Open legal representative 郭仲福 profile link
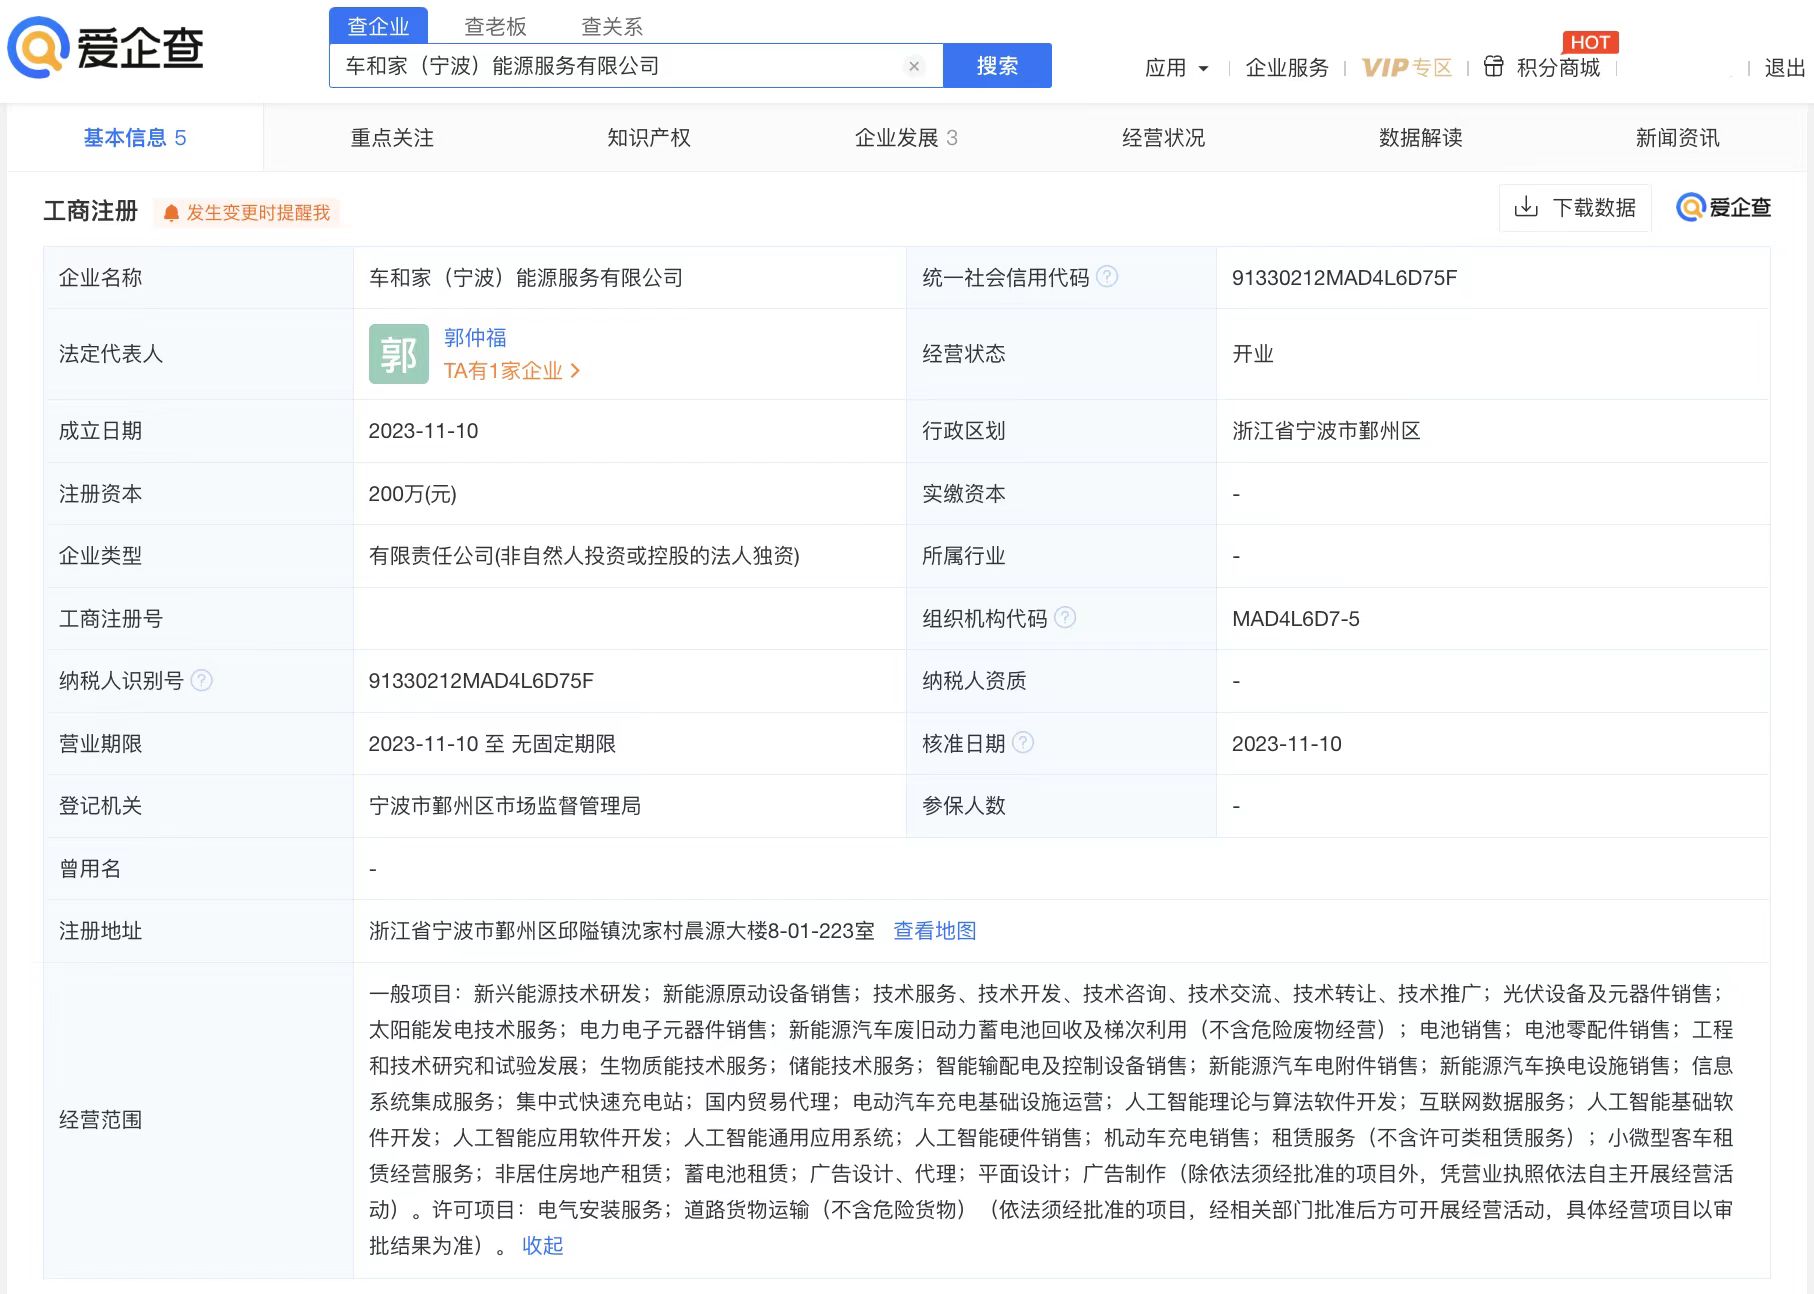 click(475, 338)
